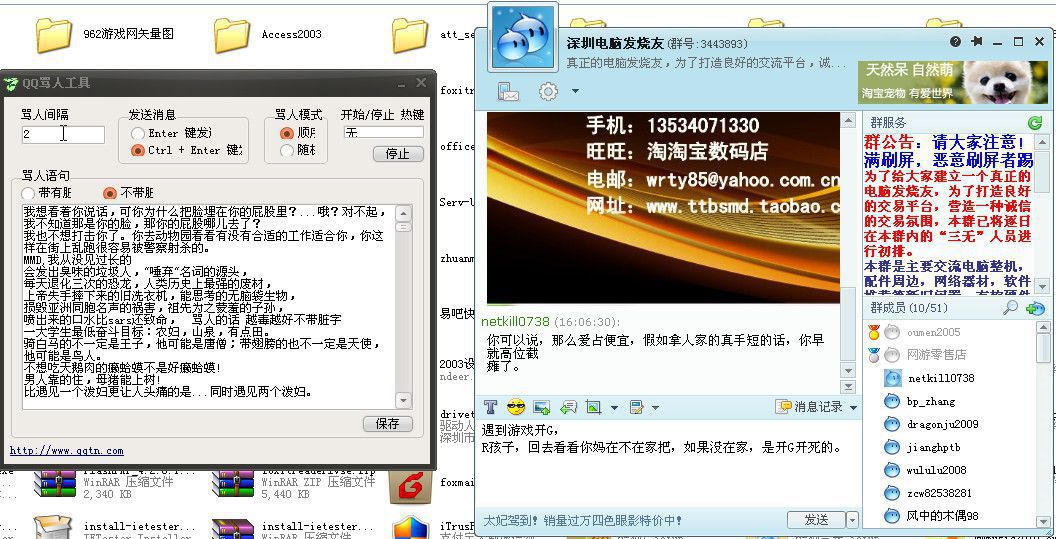Click the add group member plus icon
Image resolution: width=1056 pixels, height=539 pixels.
pos(1034,308)
